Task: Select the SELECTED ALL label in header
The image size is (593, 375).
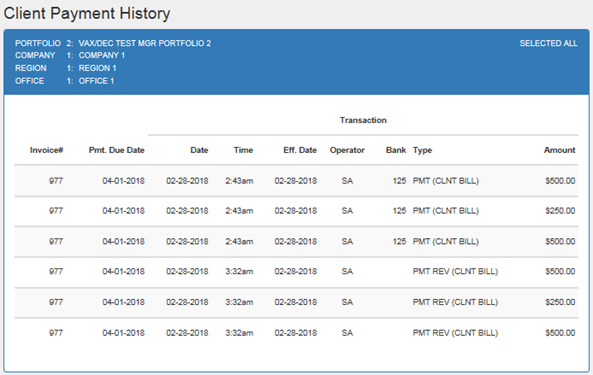Action: 548,43
